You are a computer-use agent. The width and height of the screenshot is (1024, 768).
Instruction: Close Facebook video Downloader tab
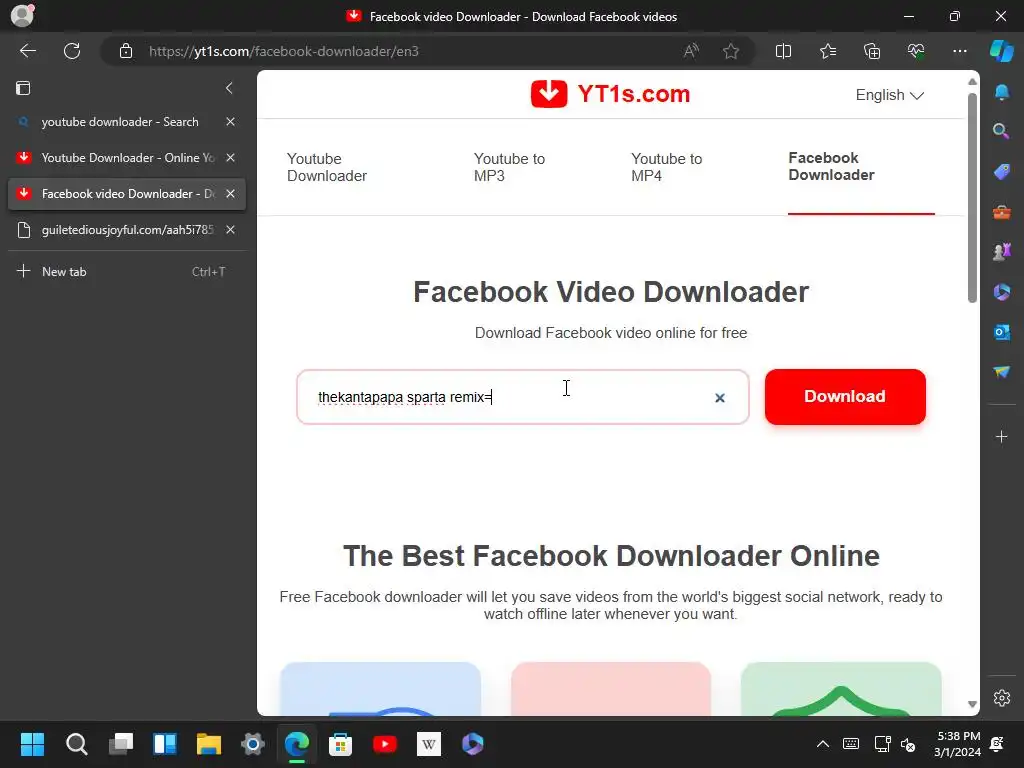point(231,193)
